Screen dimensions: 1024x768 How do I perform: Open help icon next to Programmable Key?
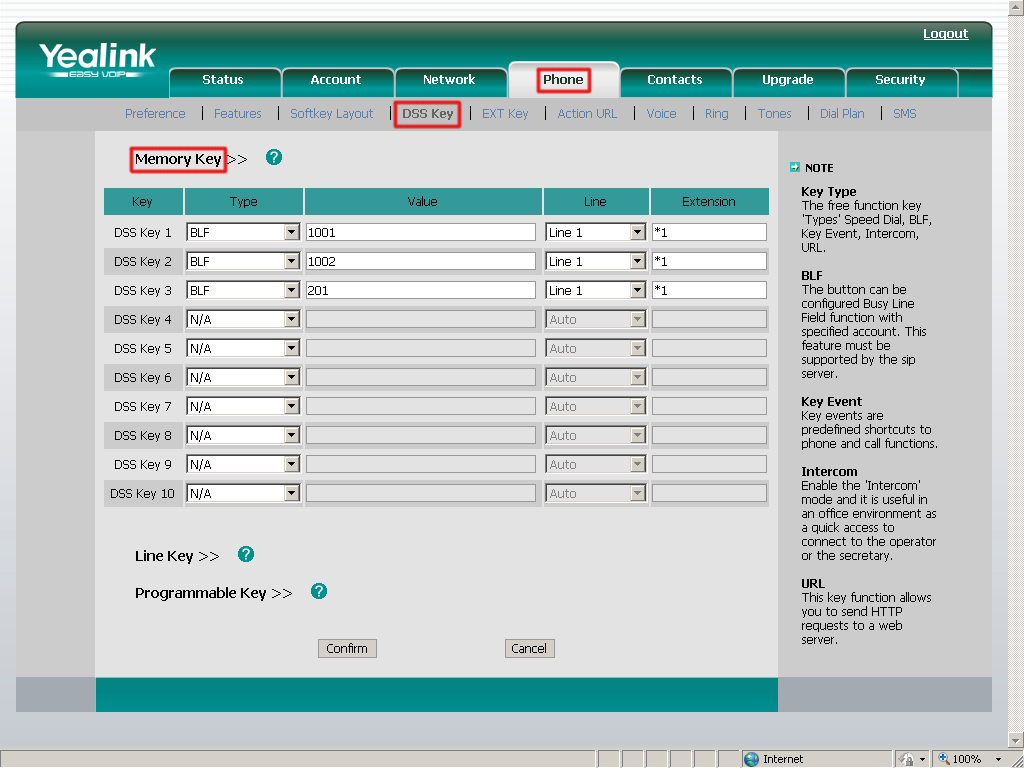[319, 592]
